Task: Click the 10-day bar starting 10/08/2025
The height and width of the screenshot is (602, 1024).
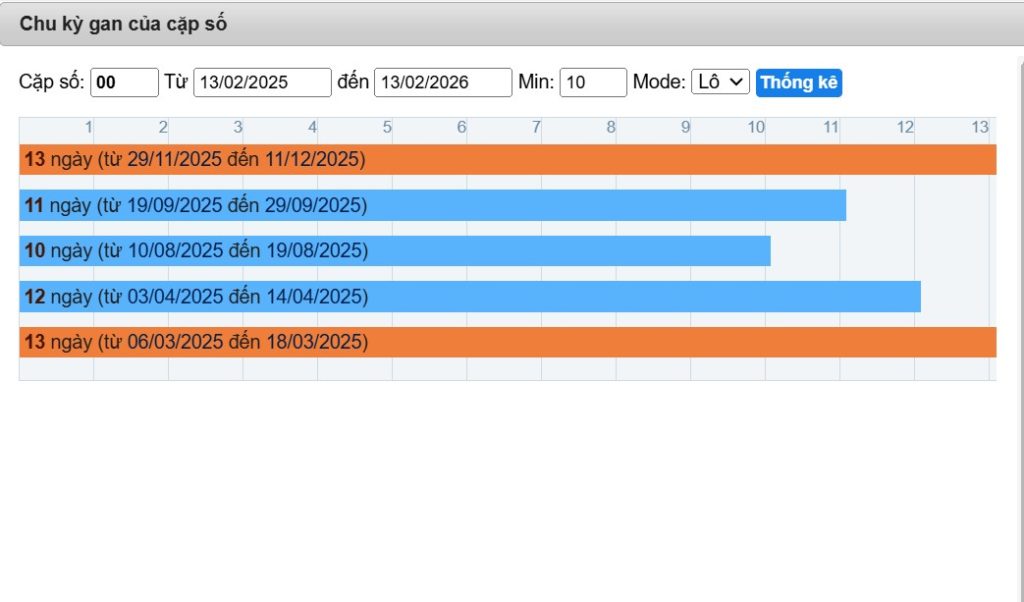Action: pos(394,250)
